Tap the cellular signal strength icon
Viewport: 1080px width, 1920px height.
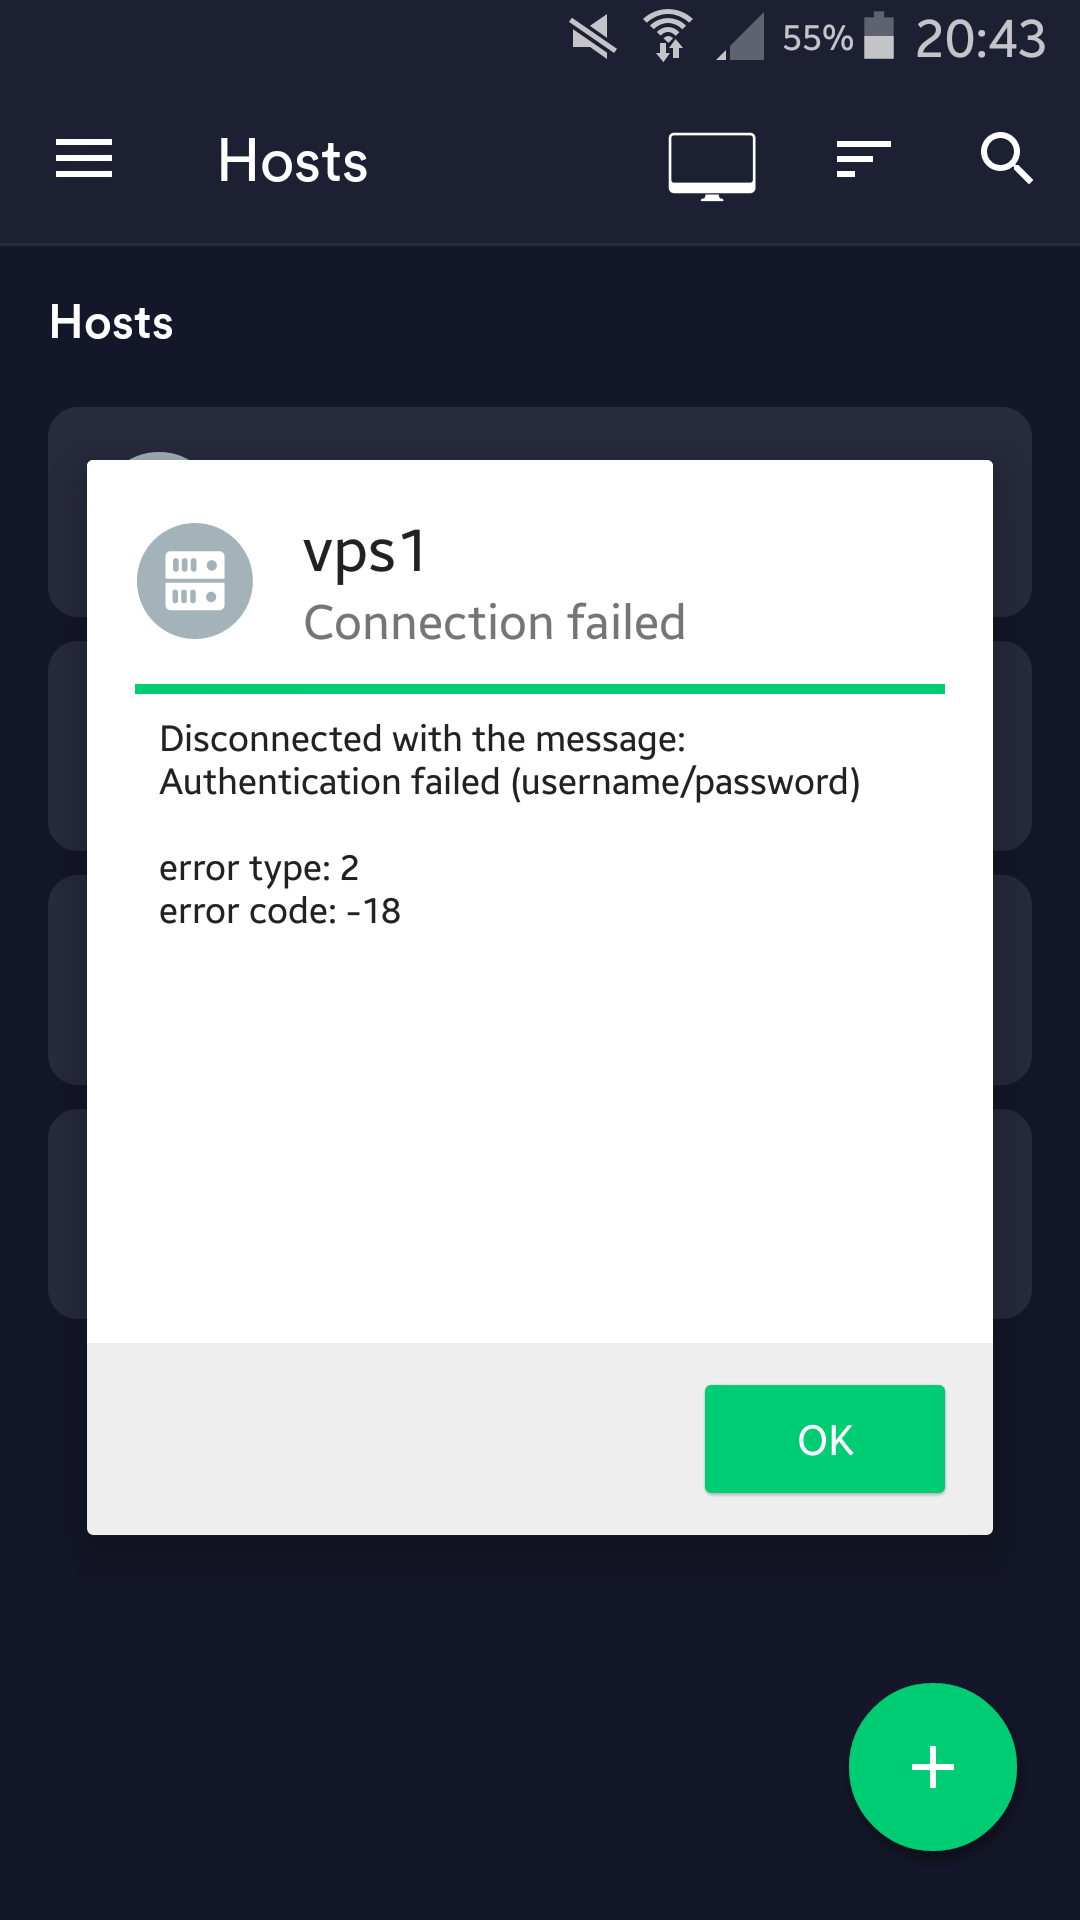[x=741, y=37]
